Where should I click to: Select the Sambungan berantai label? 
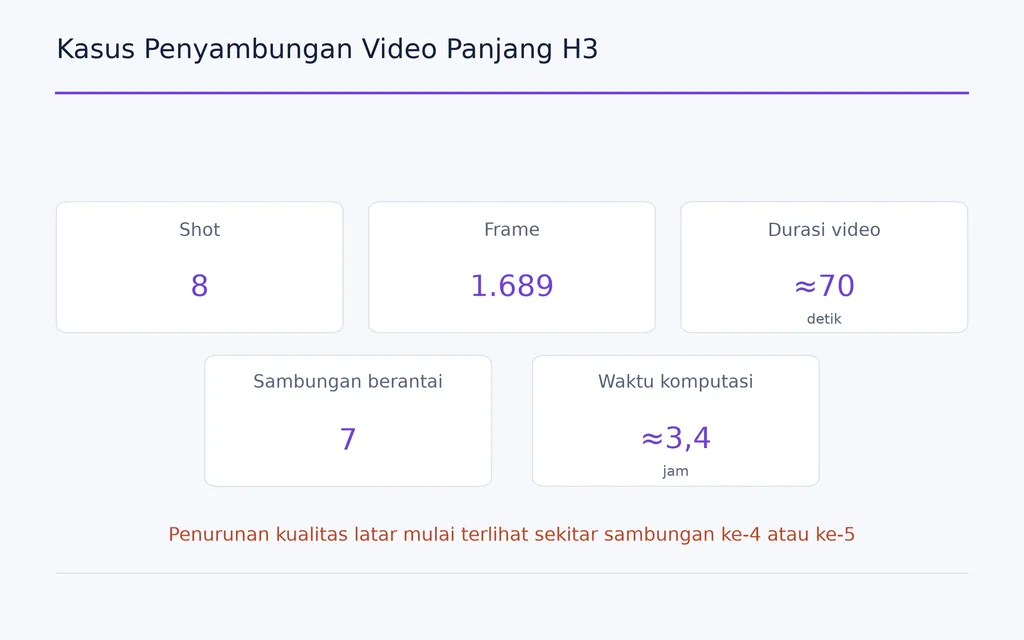tap(347, 381)
